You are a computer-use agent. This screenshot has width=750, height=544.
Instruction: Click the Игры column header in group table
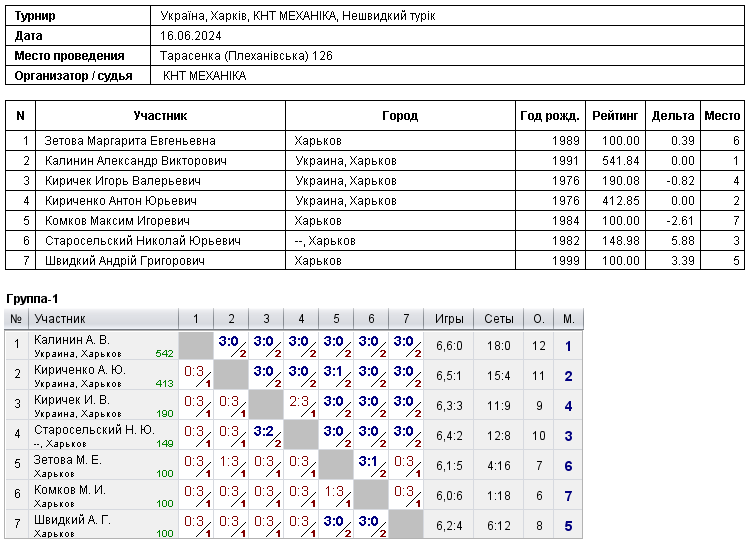click(449, 319)
